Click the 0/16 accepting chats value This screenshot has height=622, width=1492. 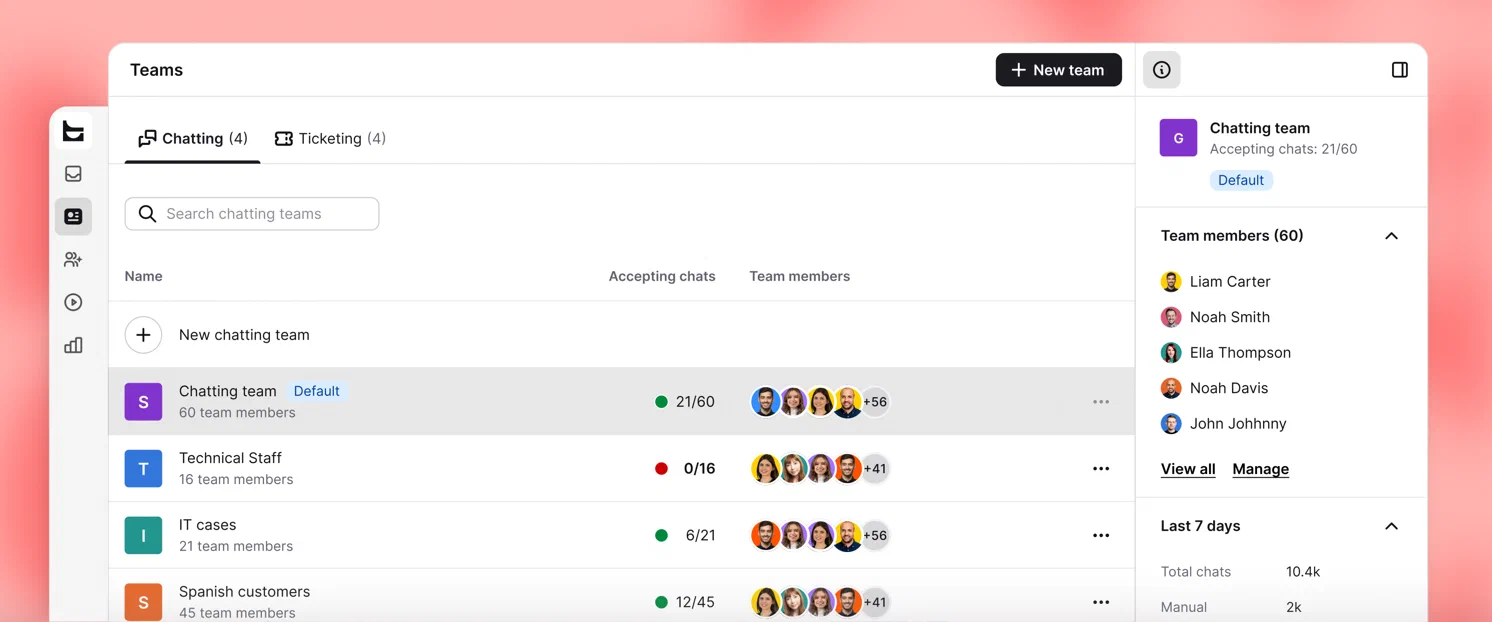[699, 469]
